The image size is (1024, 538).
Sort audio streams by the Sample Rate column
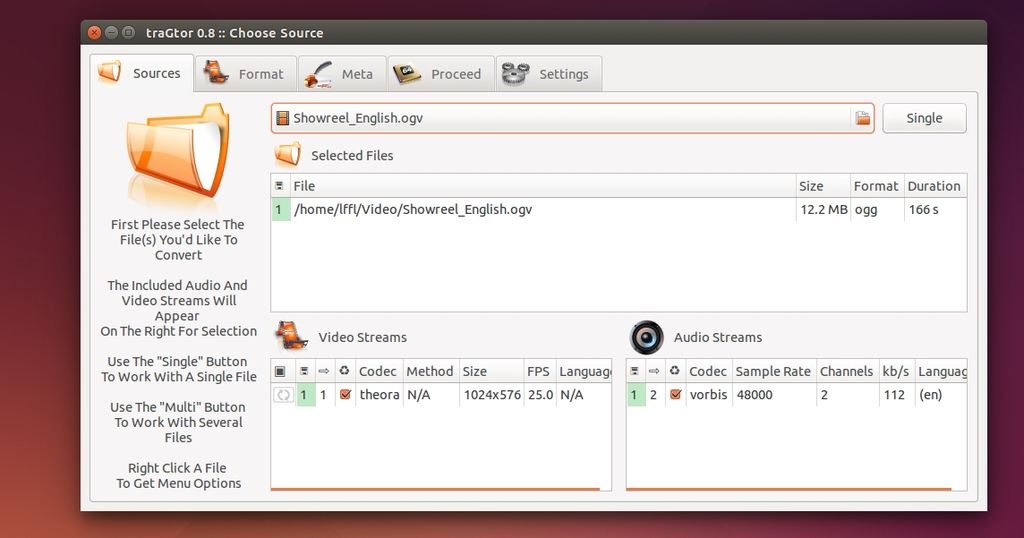click(x=772, y=371)
